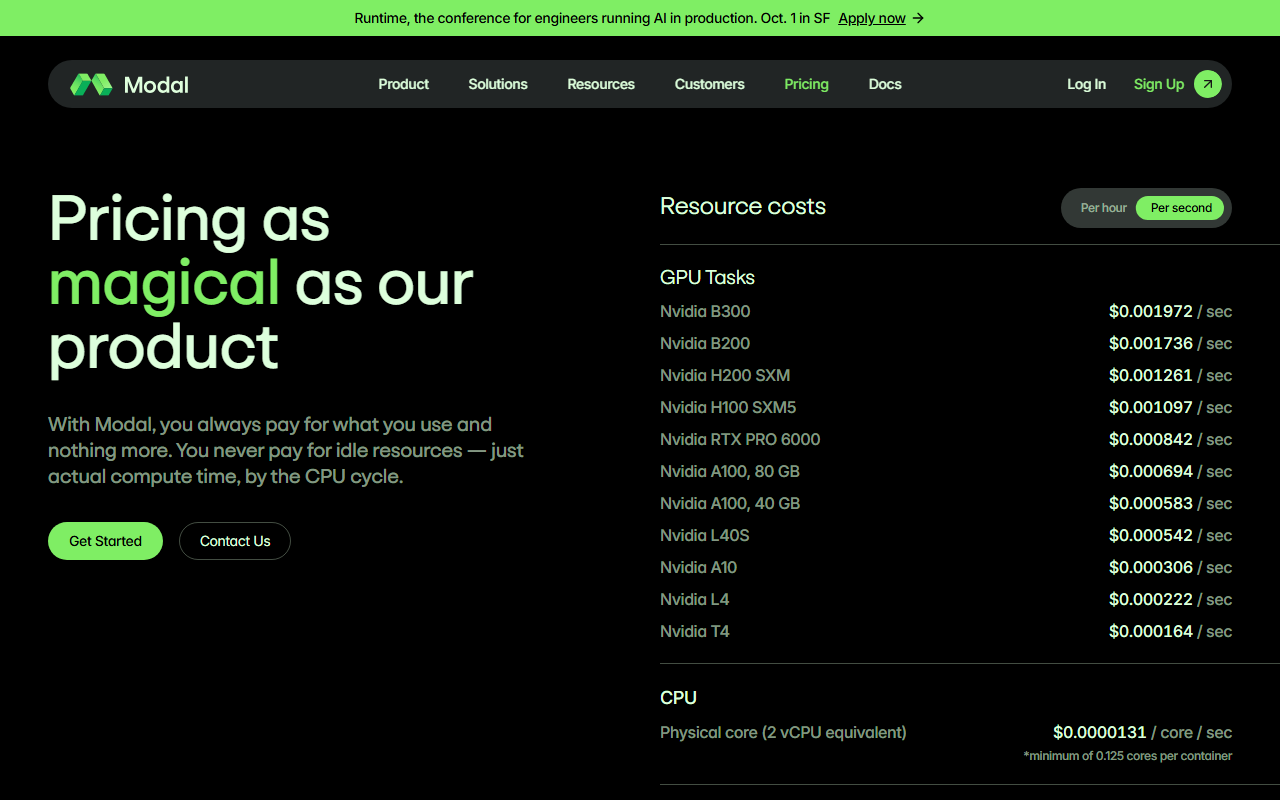Screen dimensions: 1280x800
Task: Click the Nvidia A10 label
Action: (x=698, y=567)
